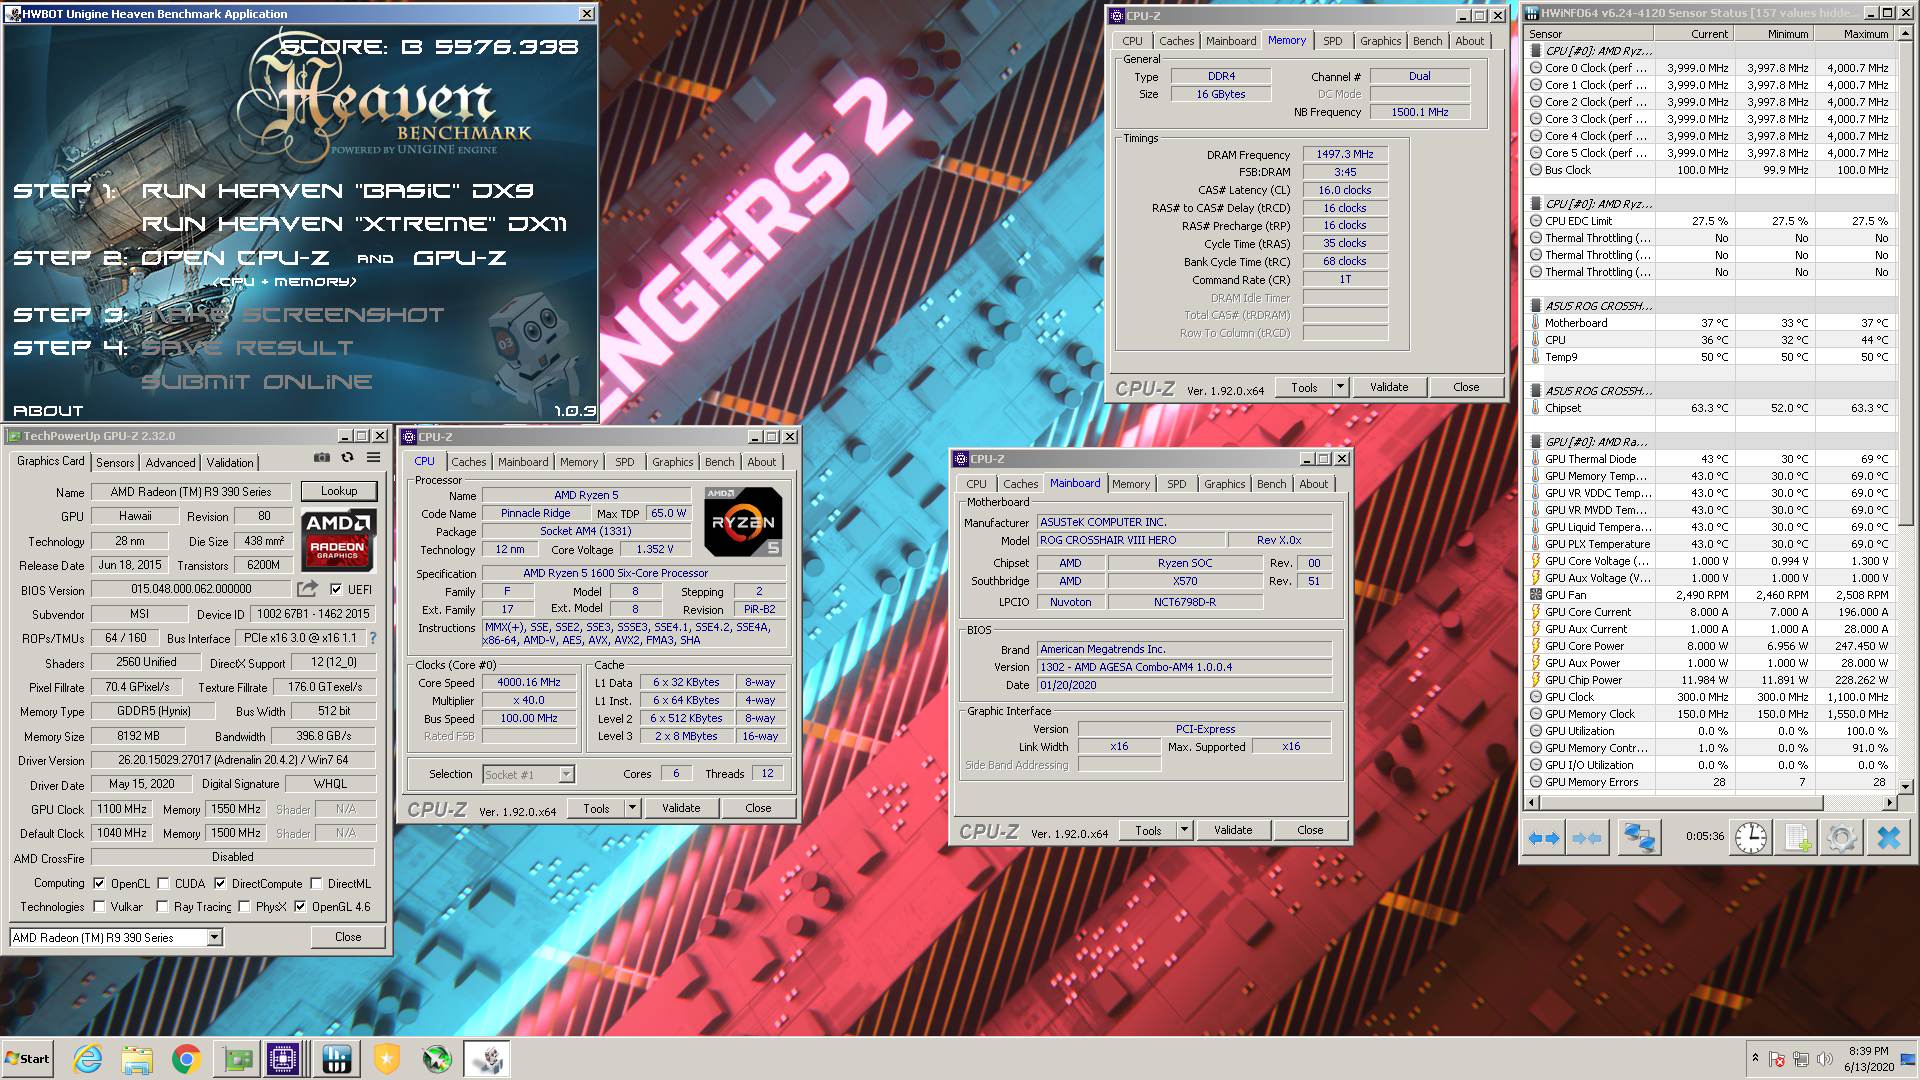Open the GPU-Z hamburger menu
Screen dimensions: 1920x1080
373,457
